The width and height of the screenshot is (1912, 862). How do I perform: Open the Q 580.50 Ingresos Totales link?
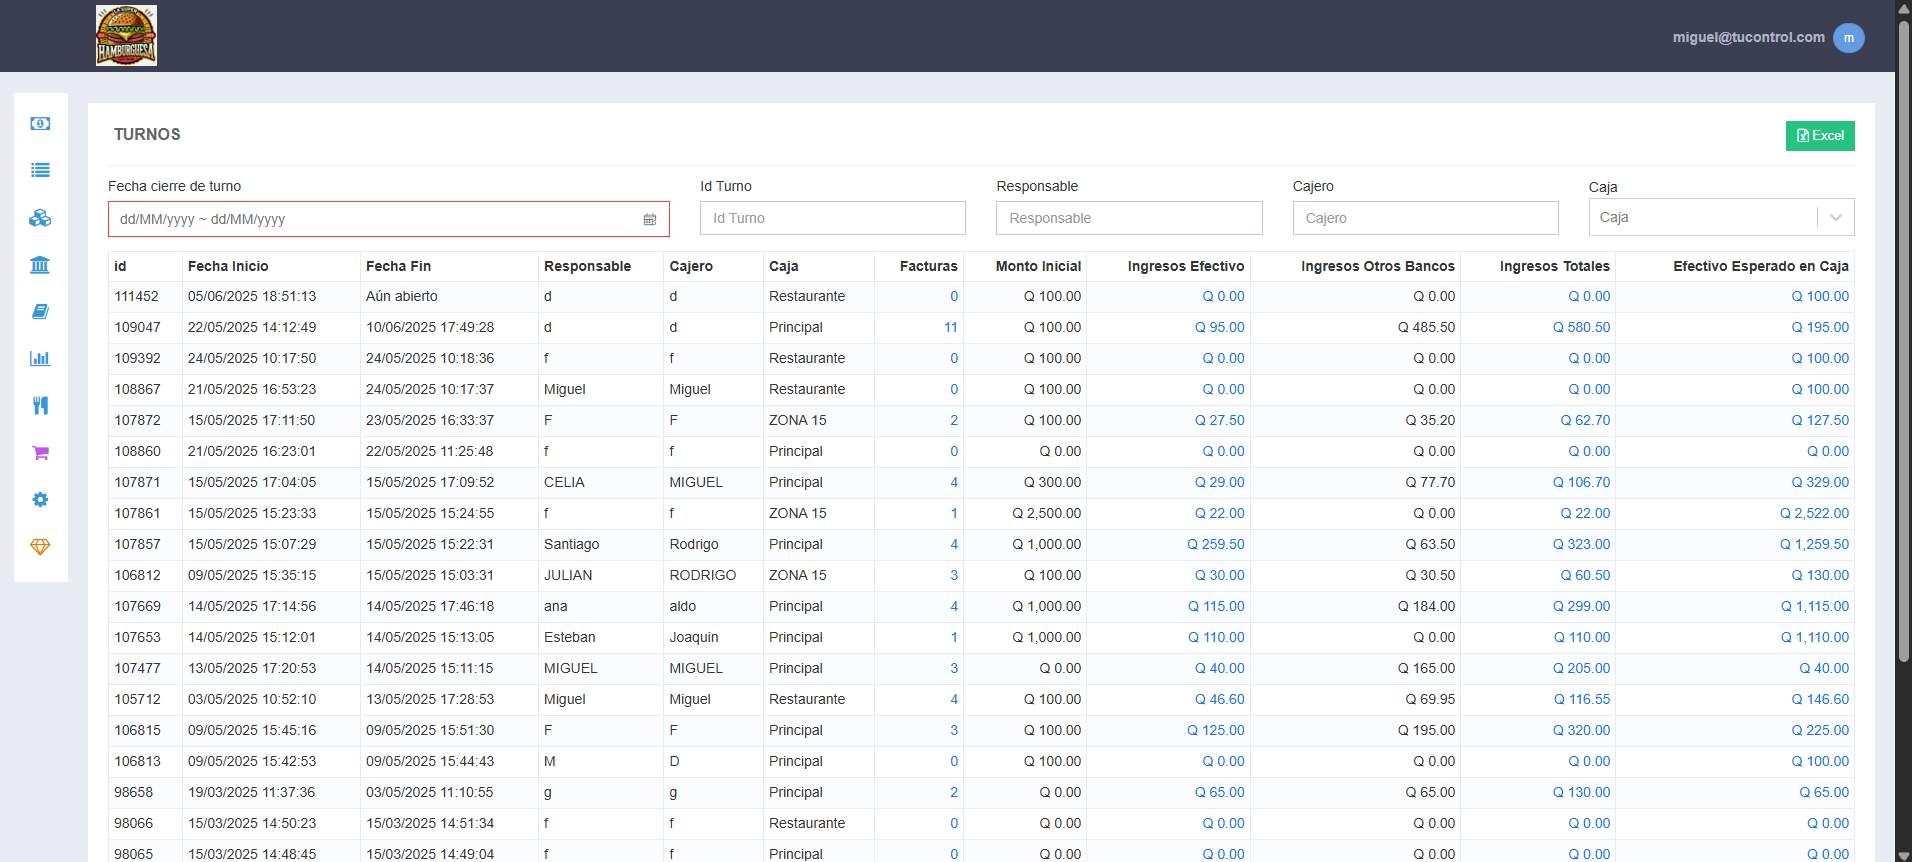click(1581, 327)
